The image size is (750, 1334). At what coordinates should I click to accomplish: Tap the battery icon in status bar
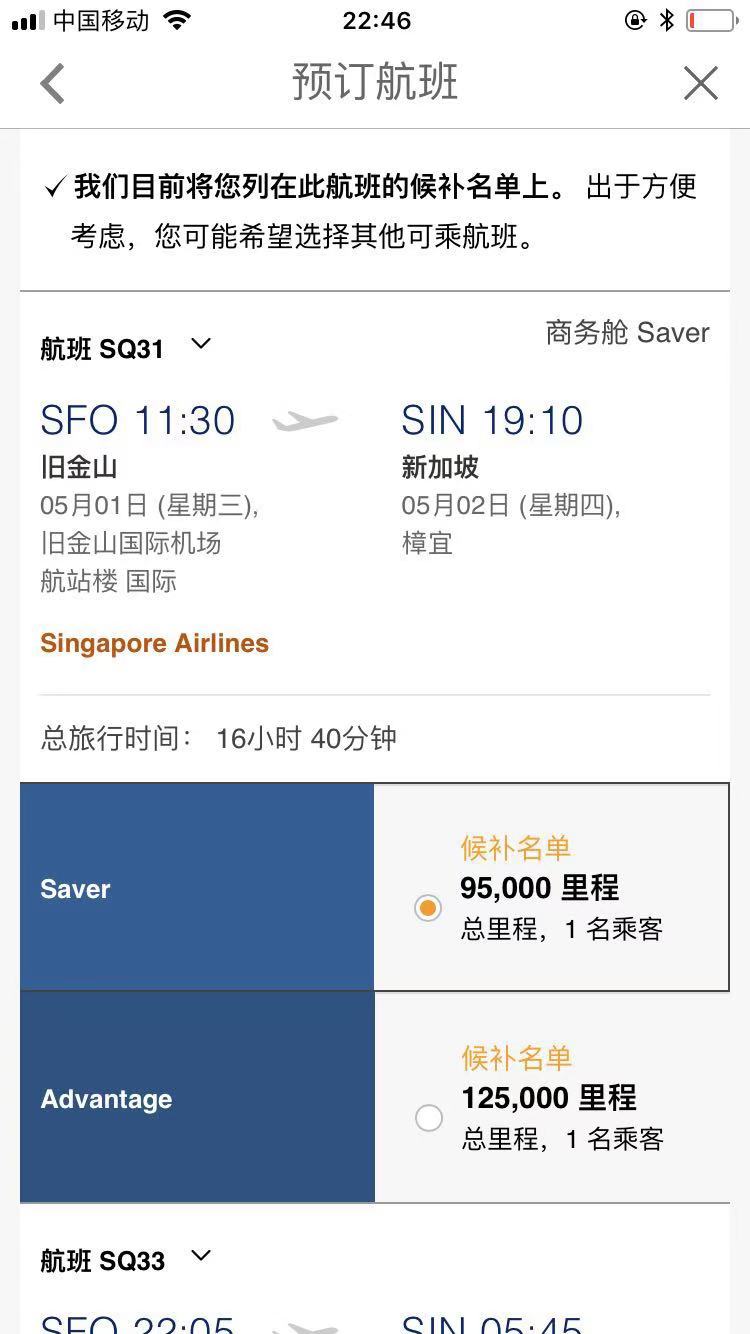[712, 20]
